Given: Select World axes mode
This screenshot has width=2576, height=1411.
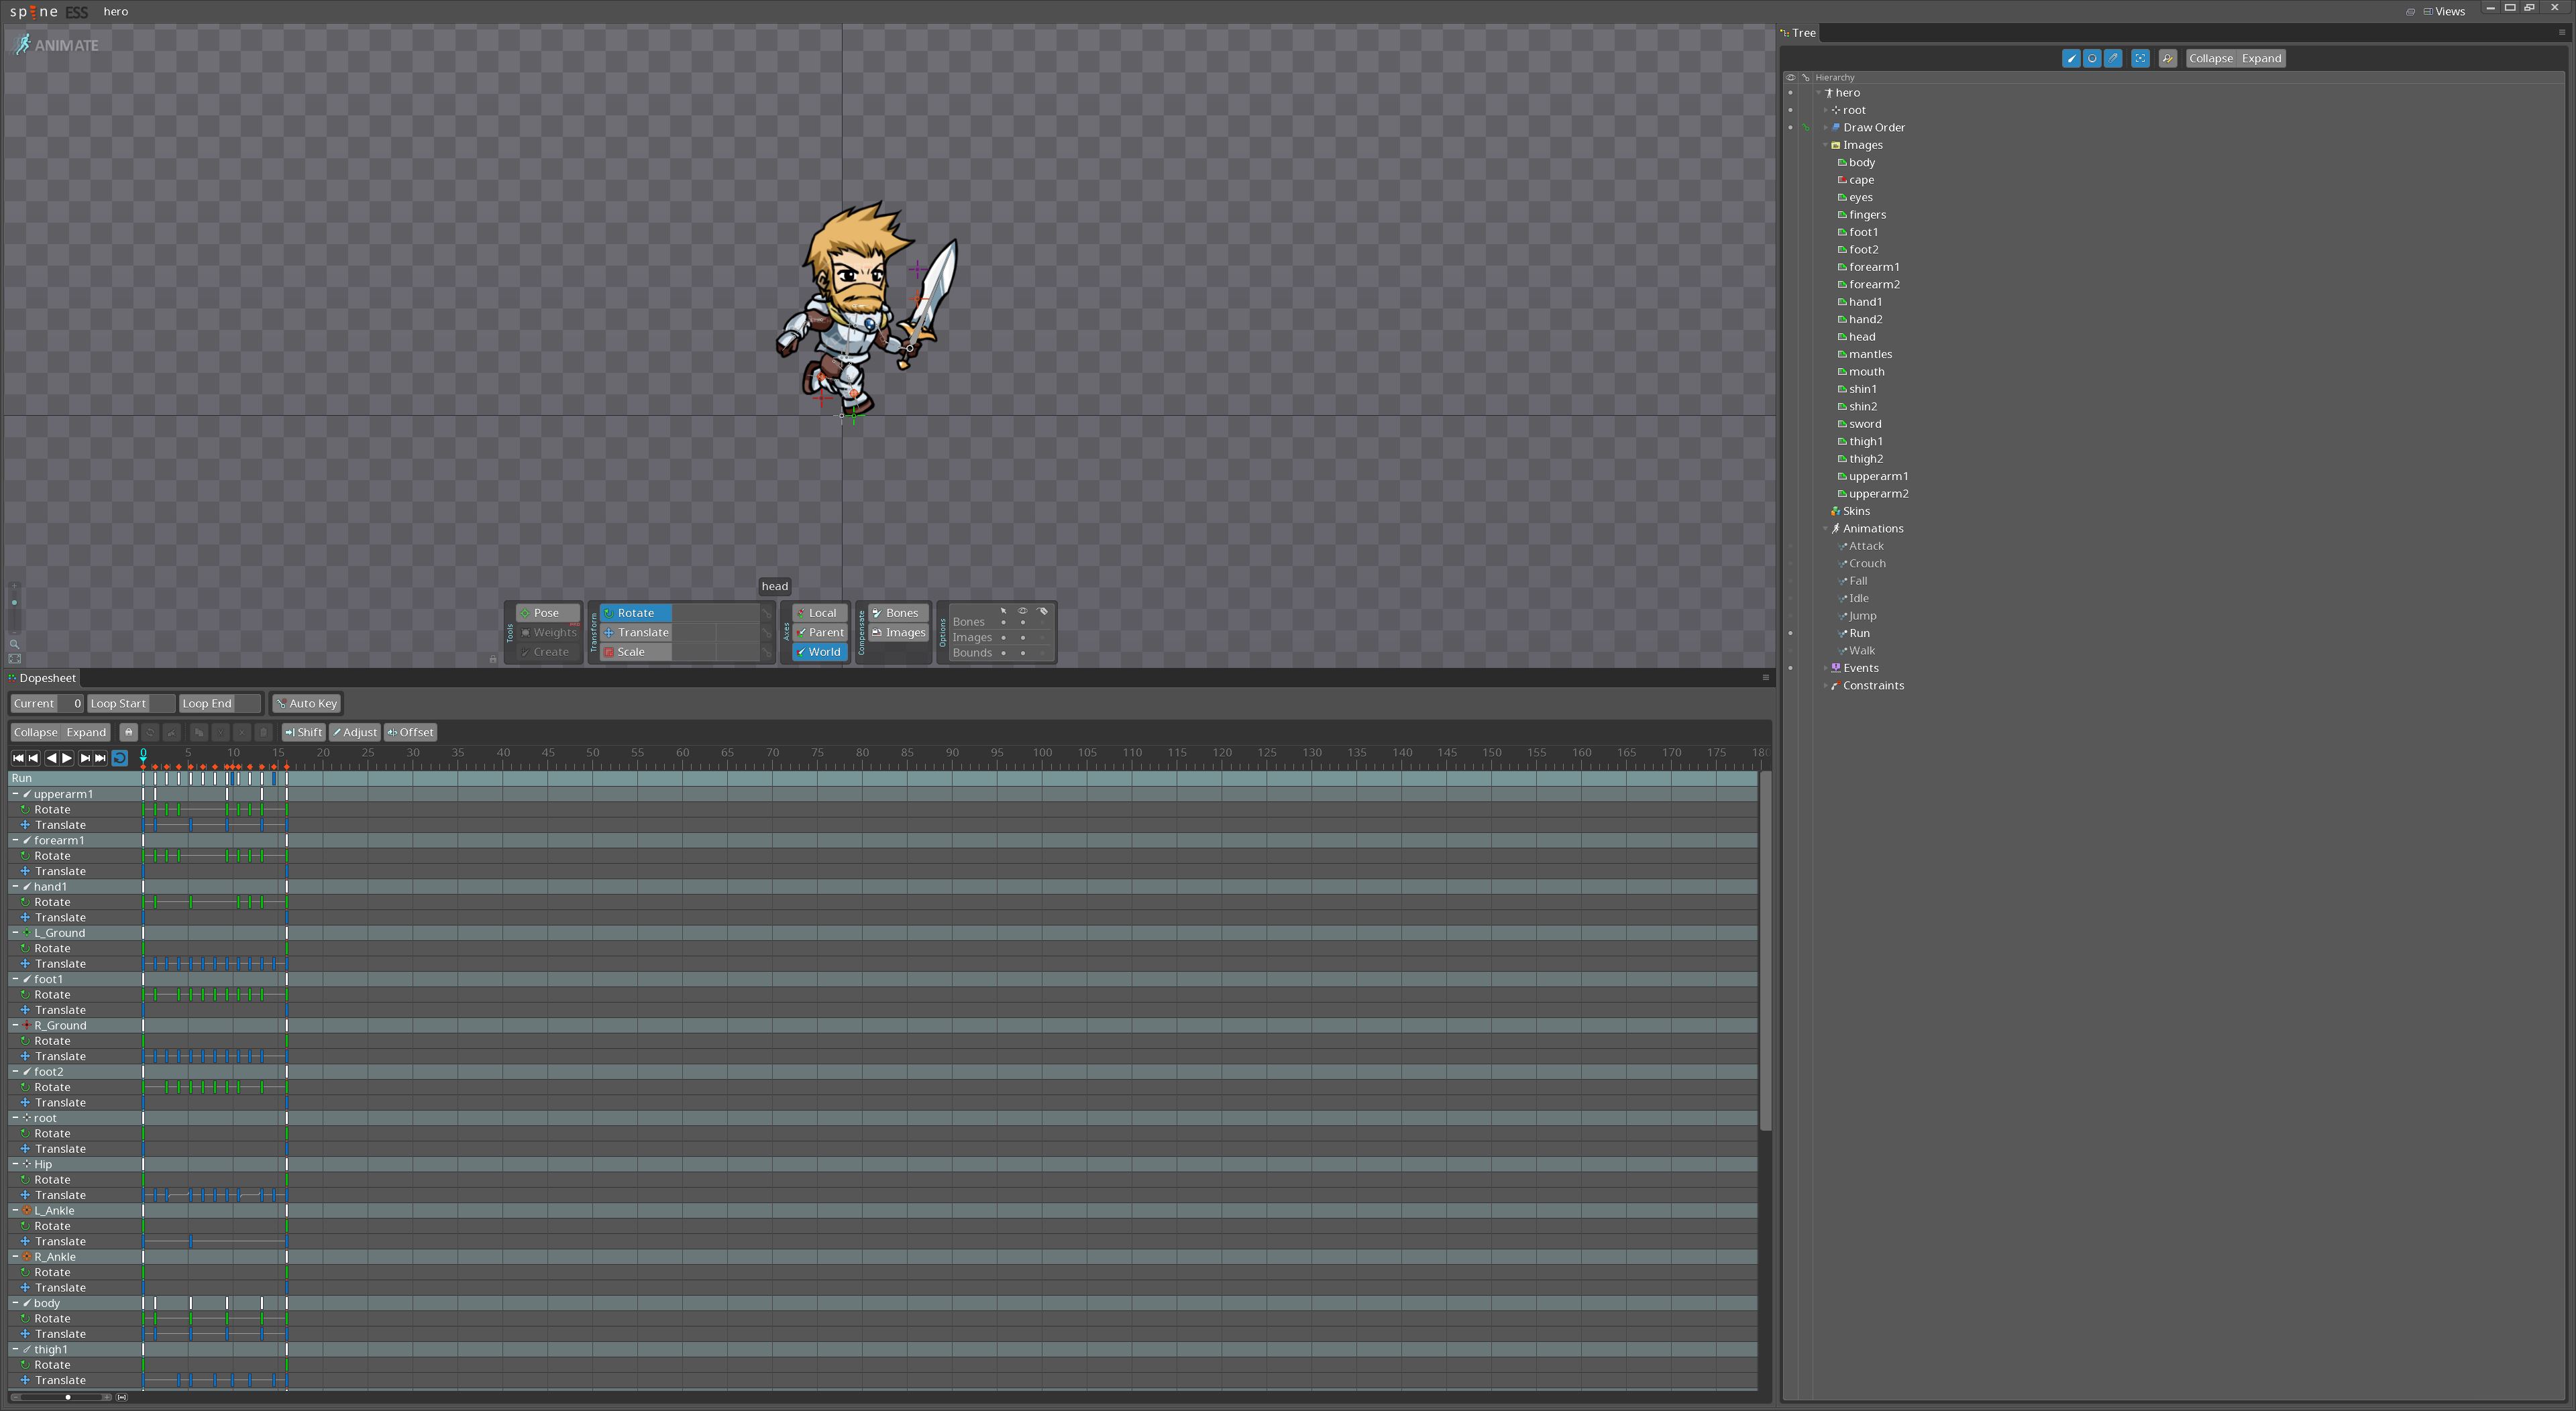Looking at the screenshot, I should click(819, 652).
